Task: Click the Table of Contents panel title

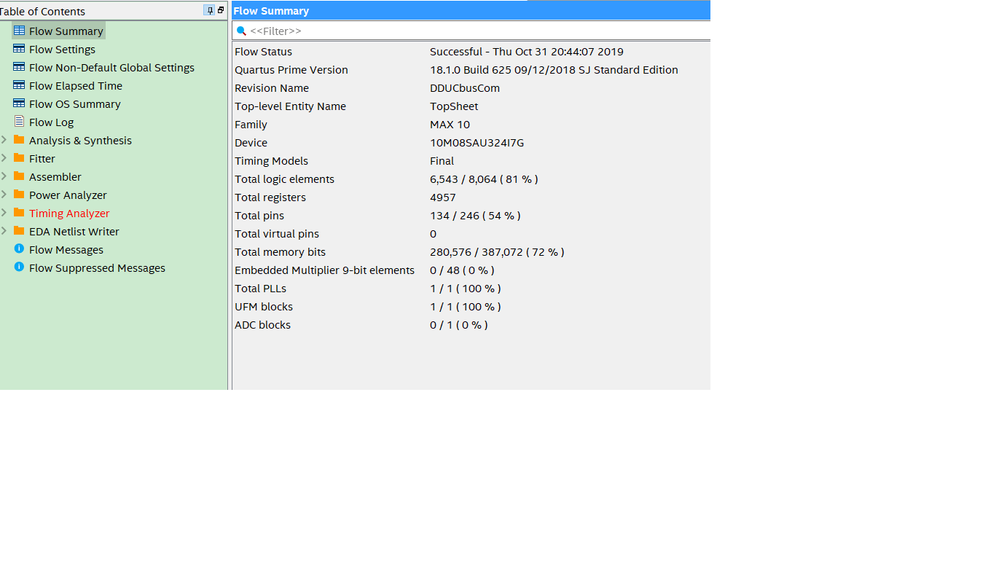Action: pos(42,11)
